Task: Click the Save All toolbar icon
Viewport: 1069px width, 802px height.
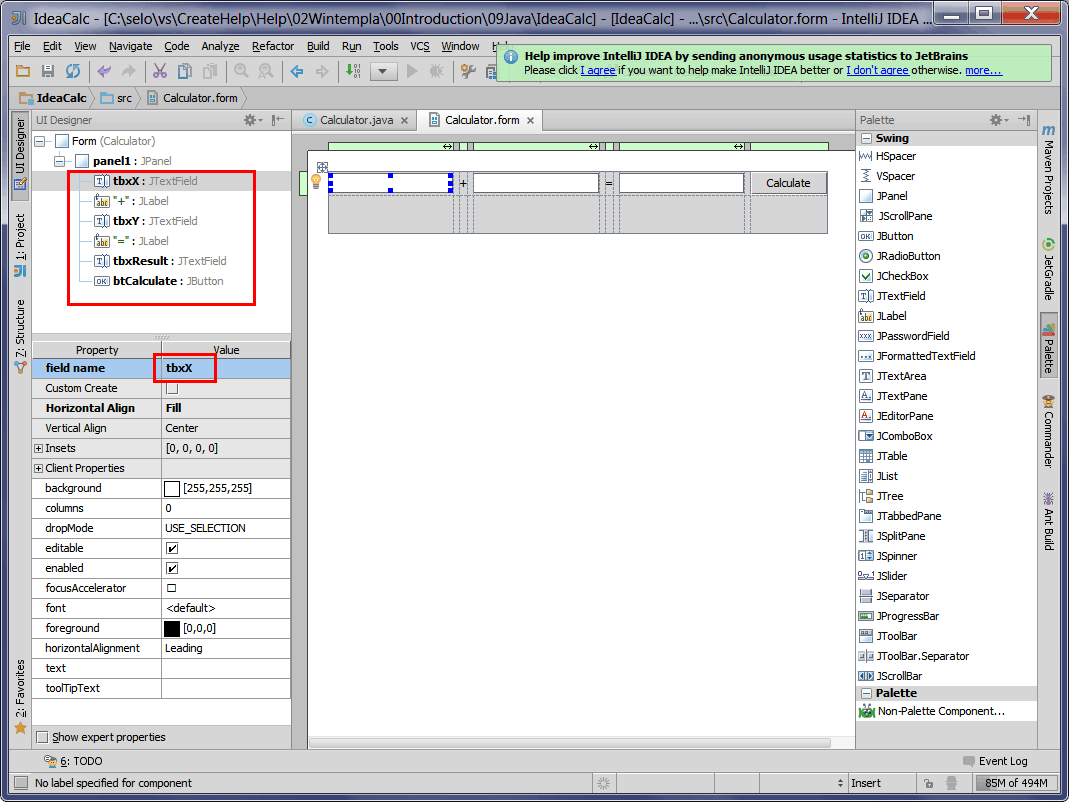Action: pos(48,71)
